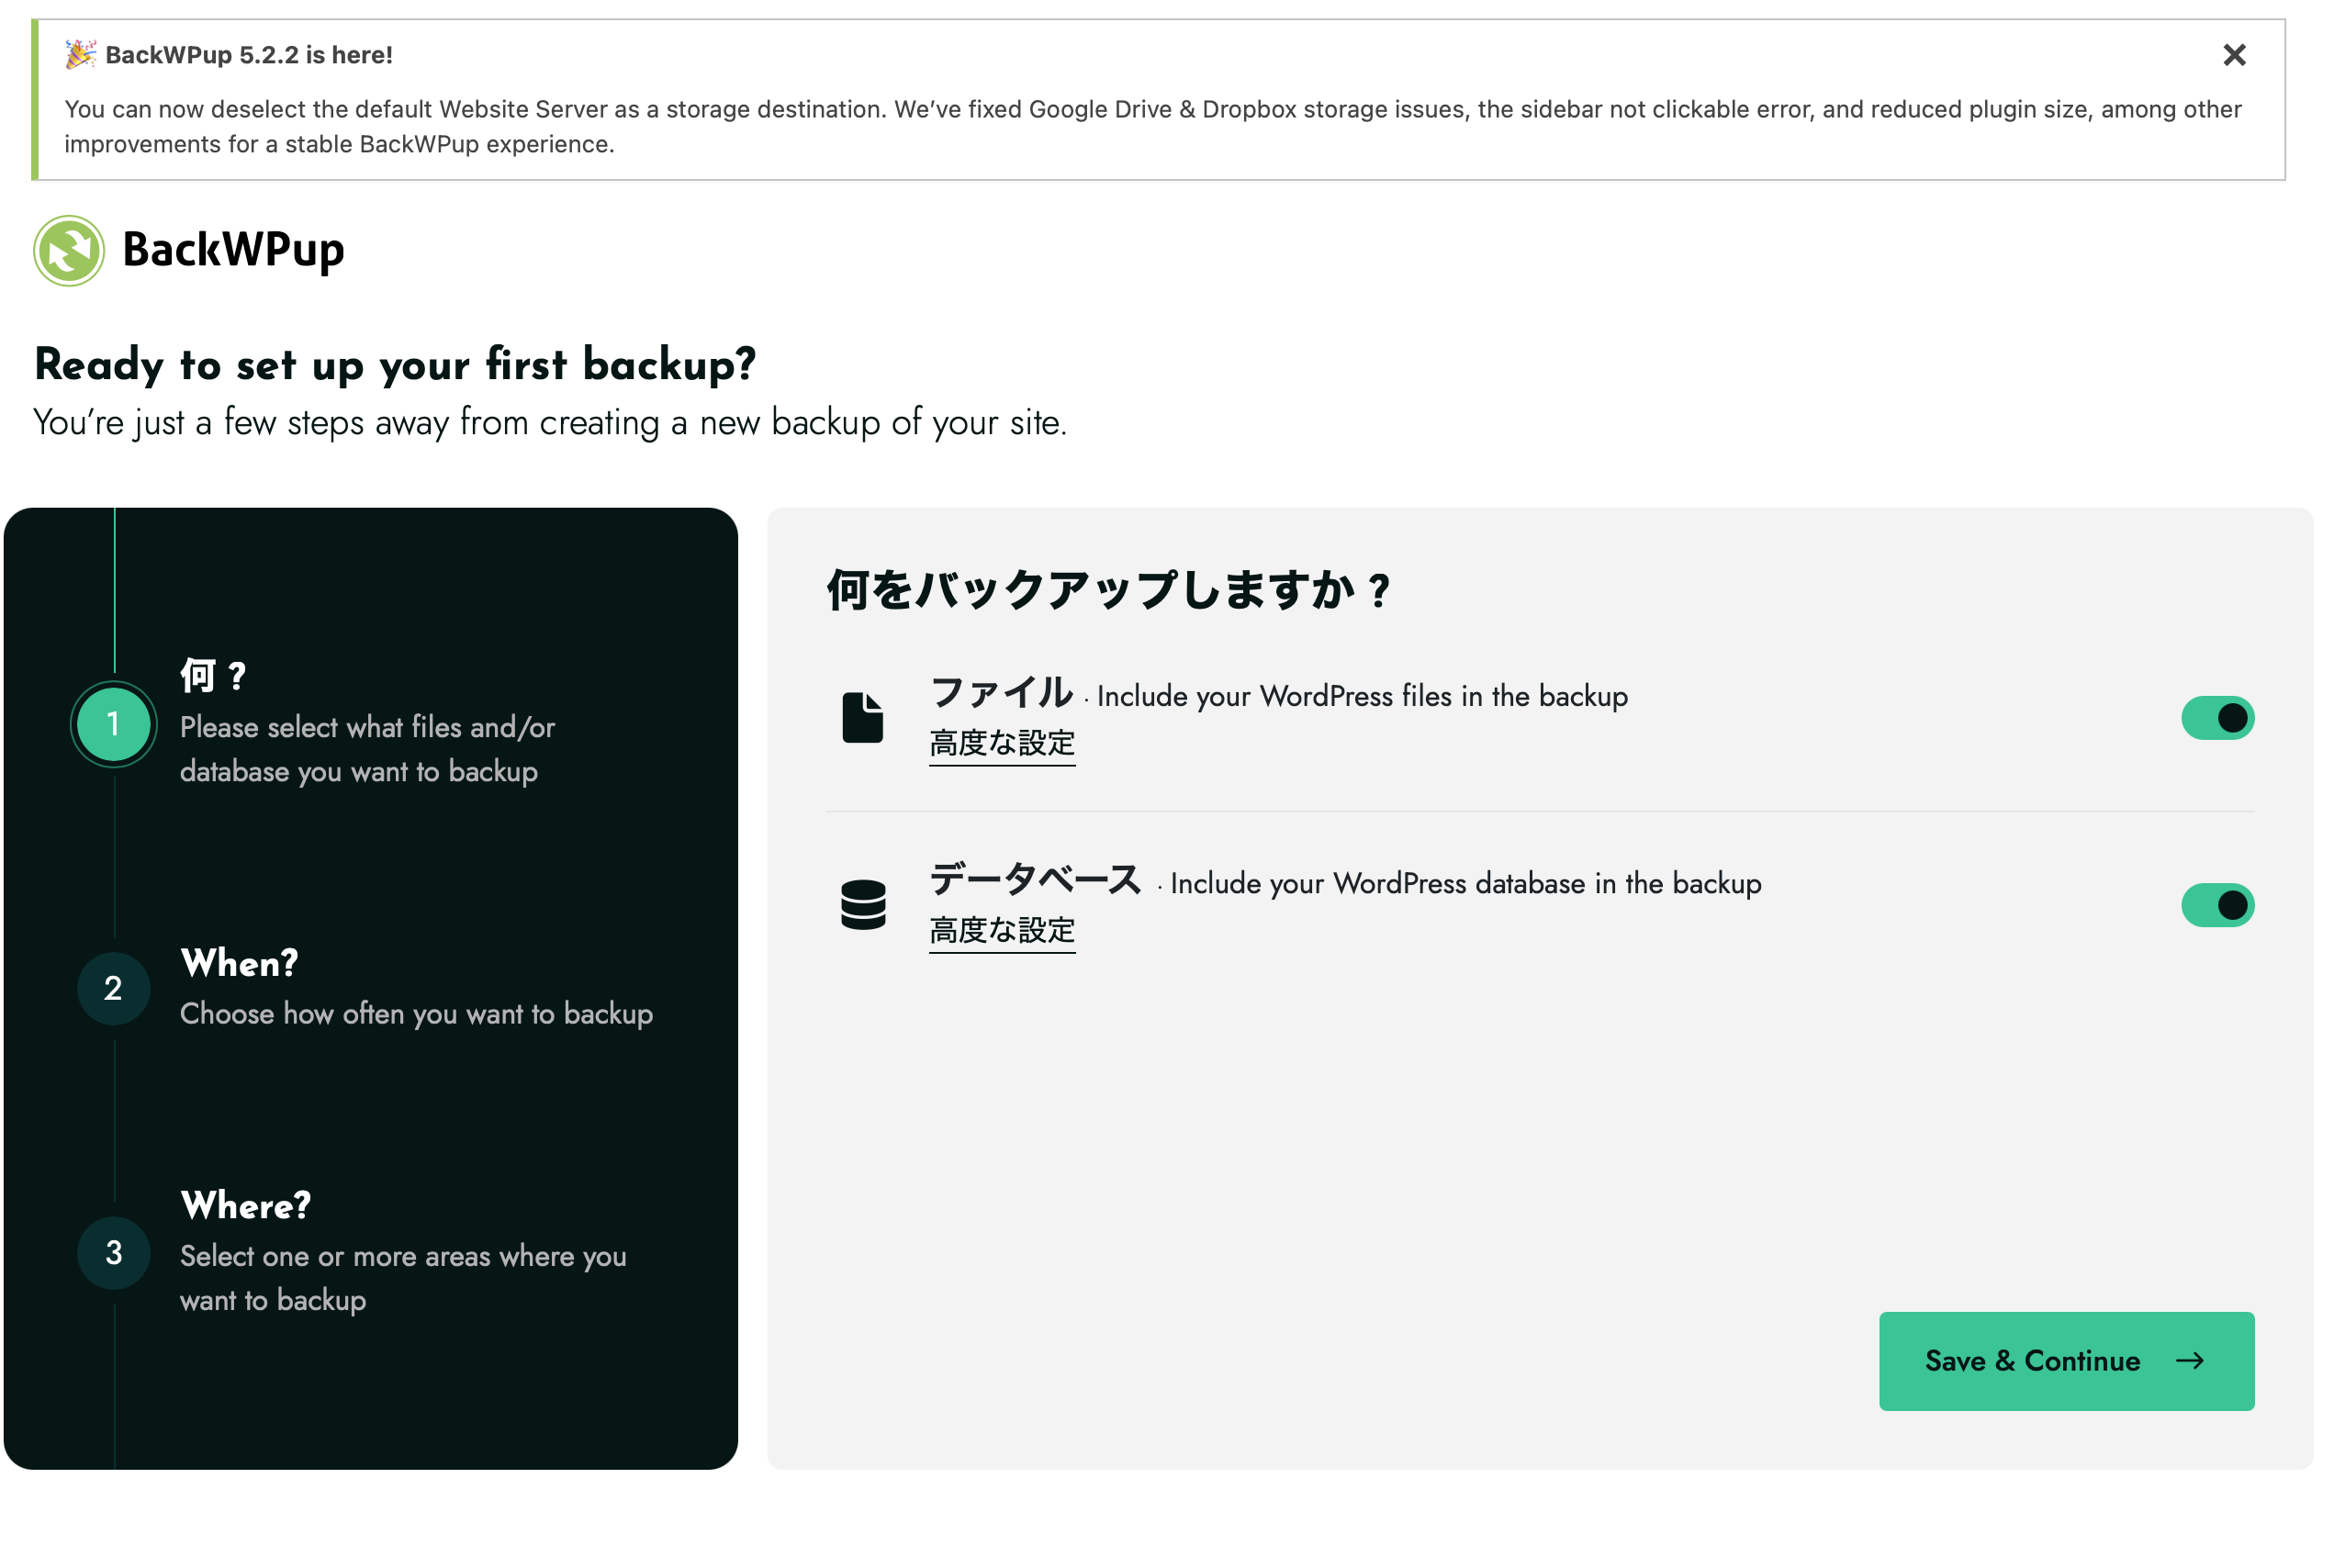Click 'Include your WordPress files in the backup'
2334x1568 pixels.
(x=1362, y=696)
